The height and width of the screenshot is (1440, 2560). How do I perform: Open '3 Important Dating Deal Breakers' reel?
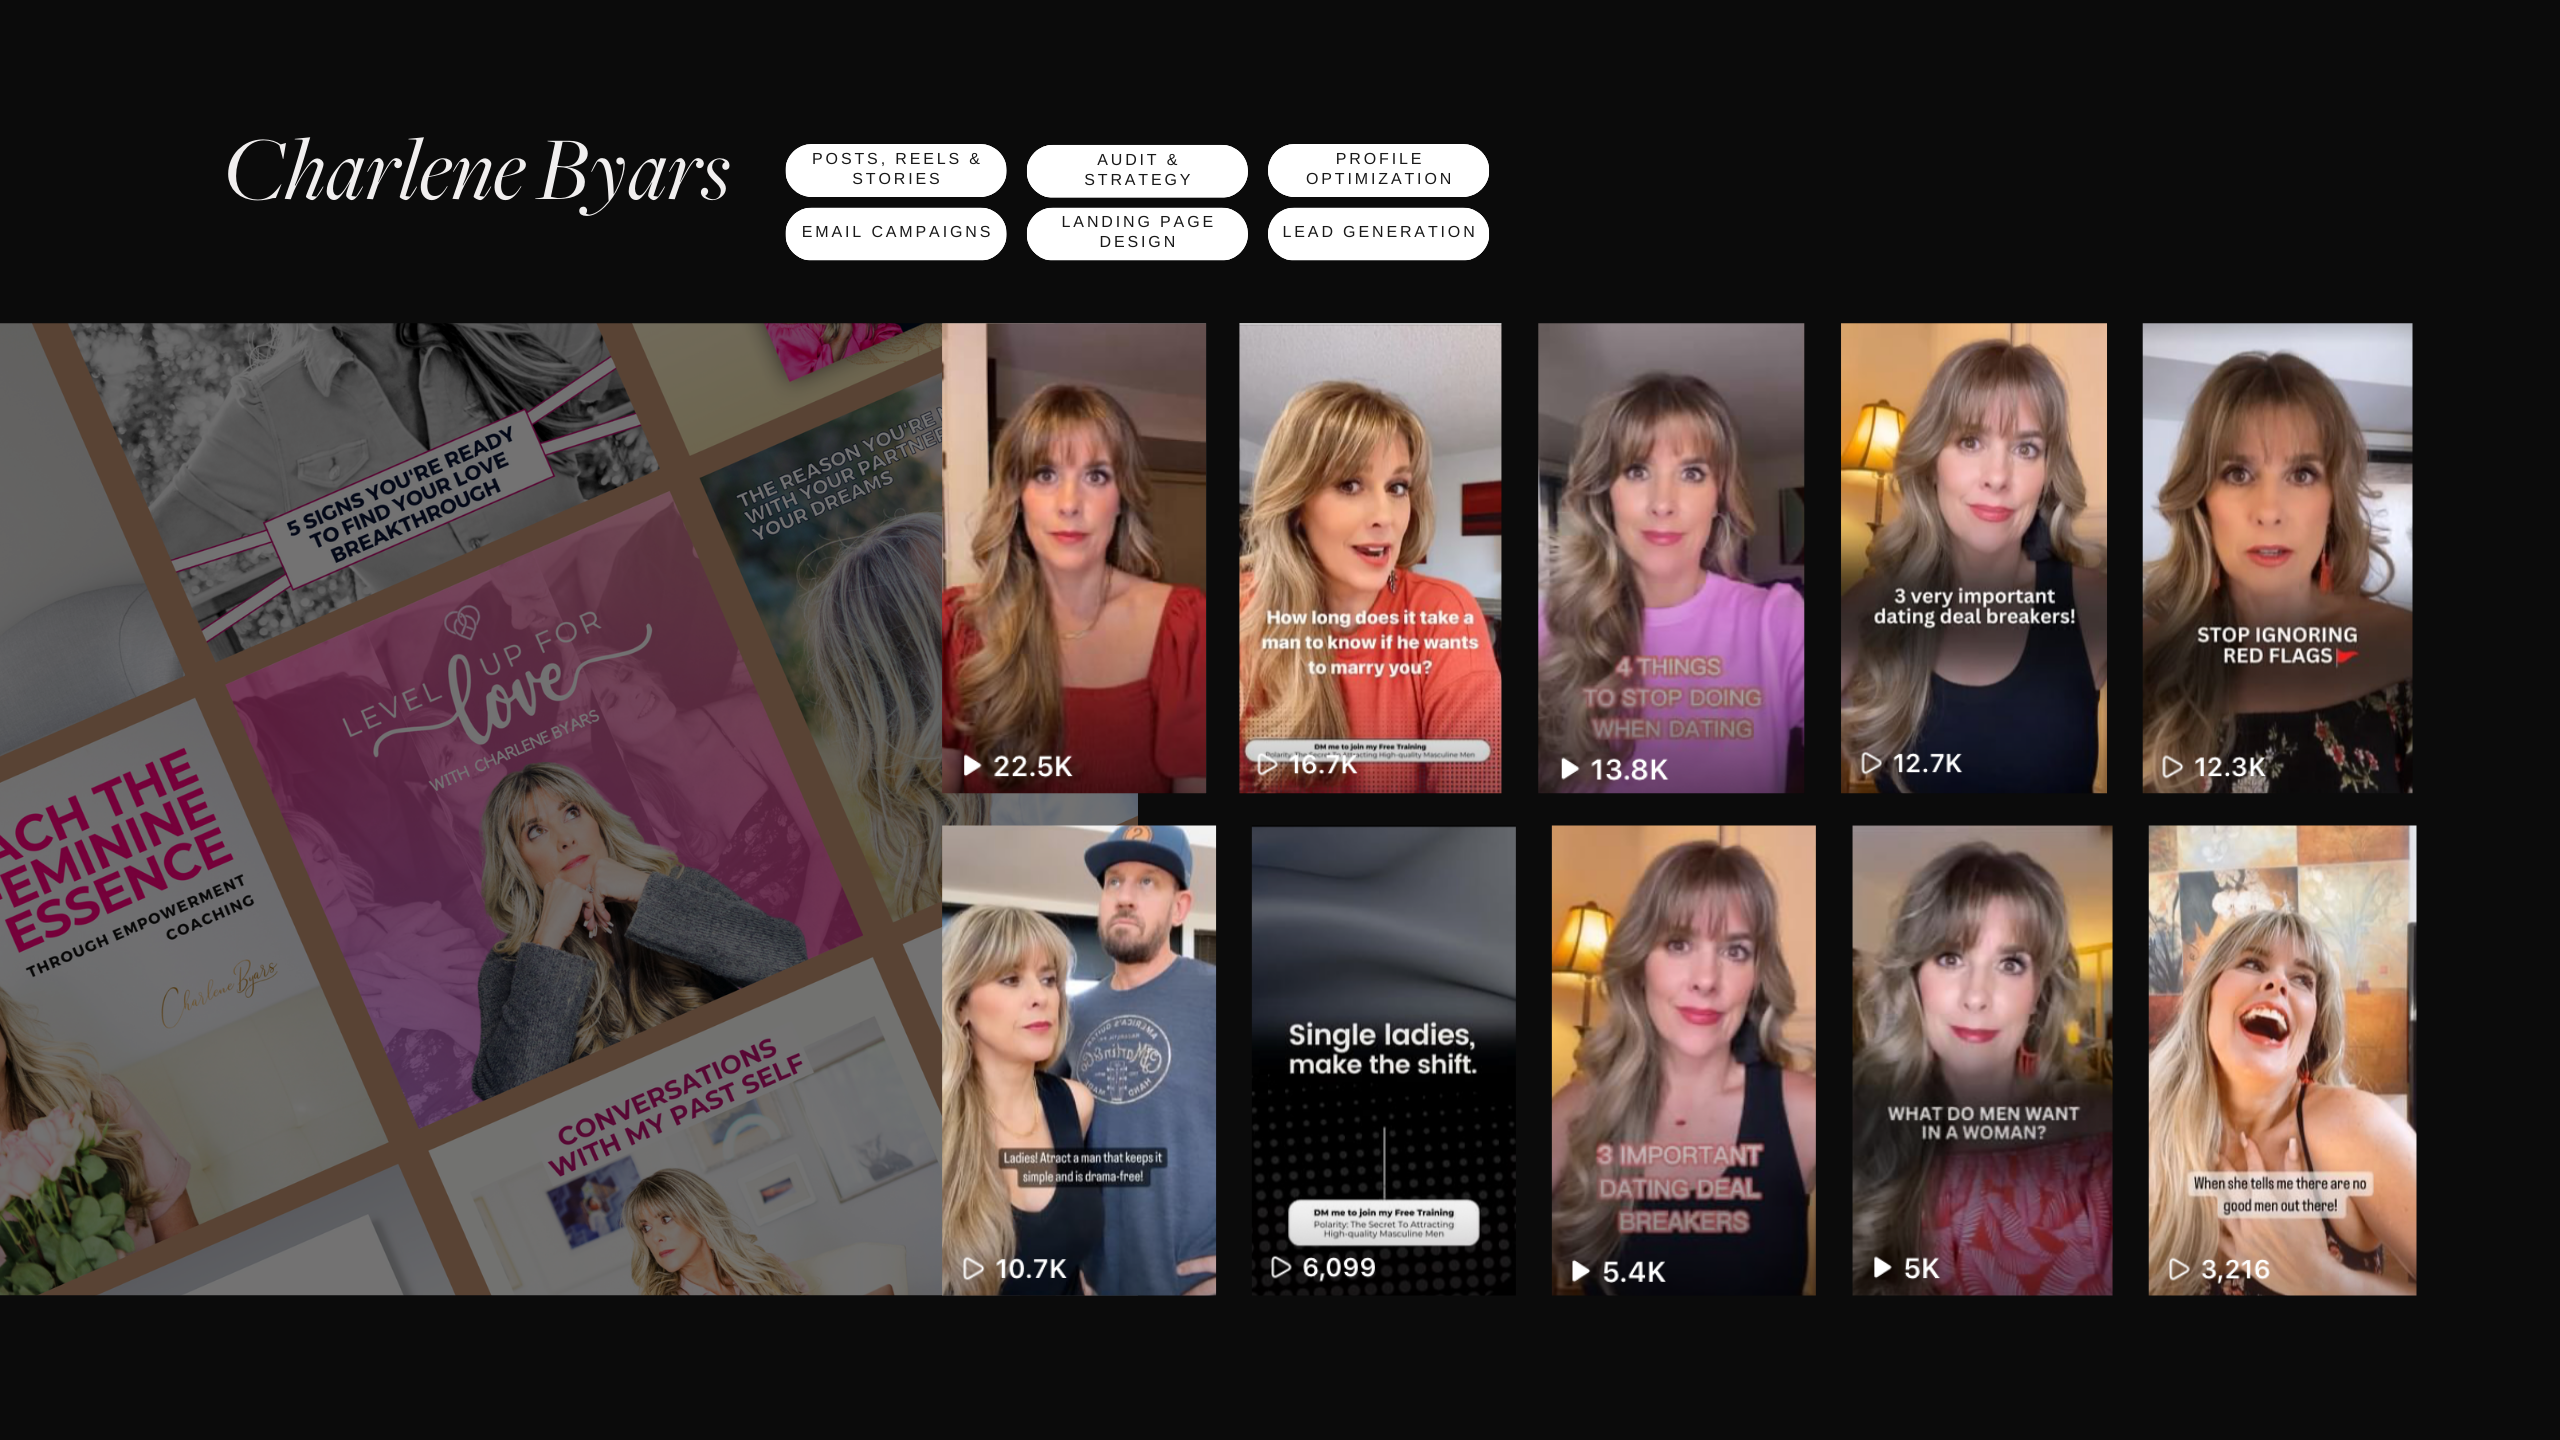coord(1684,1060)
